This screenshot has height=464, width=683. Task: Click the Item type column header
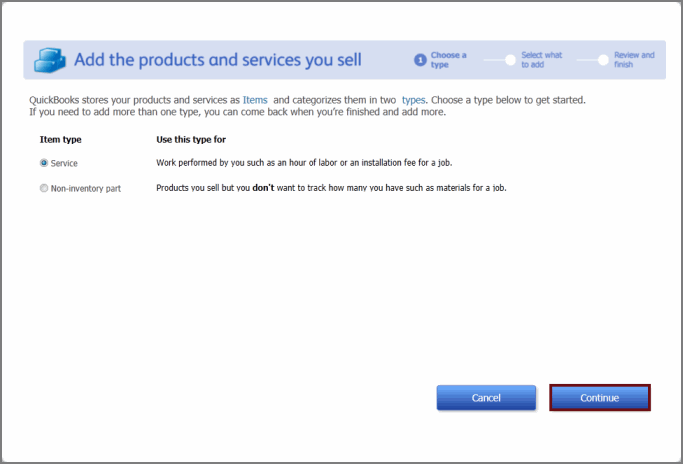point(61,139)
